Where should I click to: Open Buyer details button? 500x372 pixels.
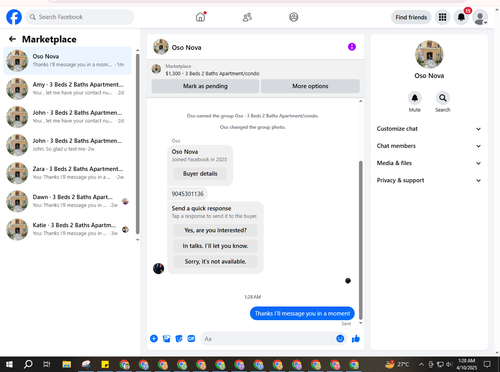(200, 173)
